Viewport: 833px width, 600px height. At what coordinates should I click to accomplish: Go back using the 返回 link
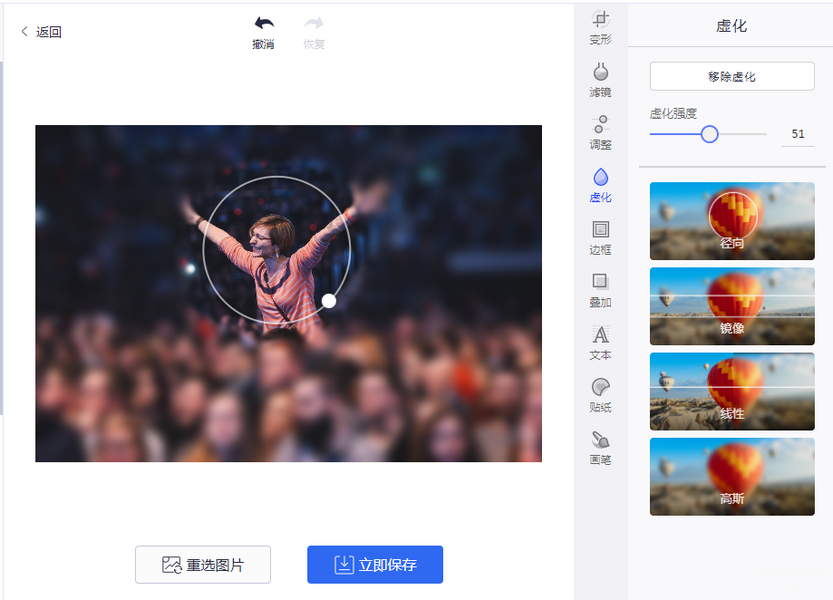click(x=41, y=32)
